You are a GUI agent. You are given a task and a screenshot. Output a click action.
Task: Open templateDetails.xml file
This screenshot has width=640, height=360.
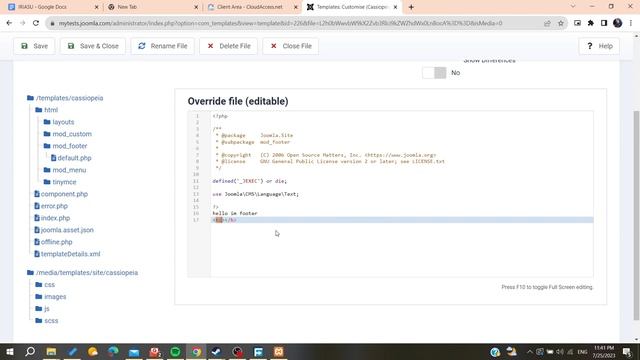click(x=67, y=254)
